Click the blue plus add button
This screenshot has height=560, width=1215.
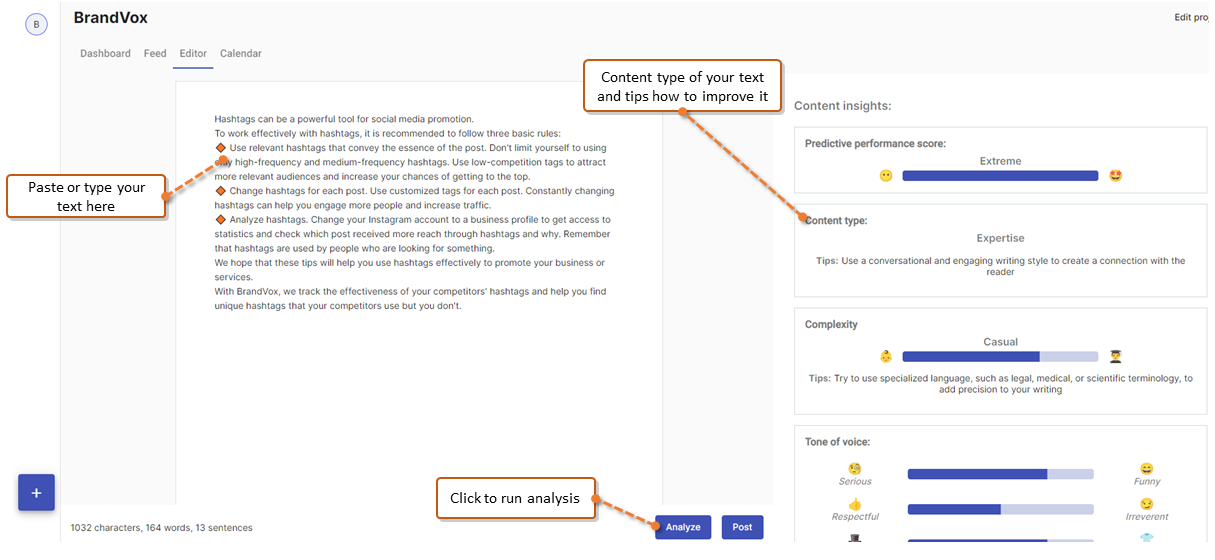[36, 493]
